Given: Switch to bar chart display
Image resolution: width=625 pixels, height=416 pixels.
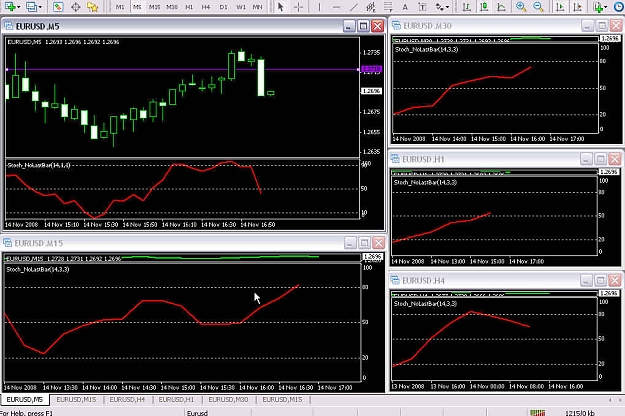Looking at the screenshot, I should click(x=467, y=7).
